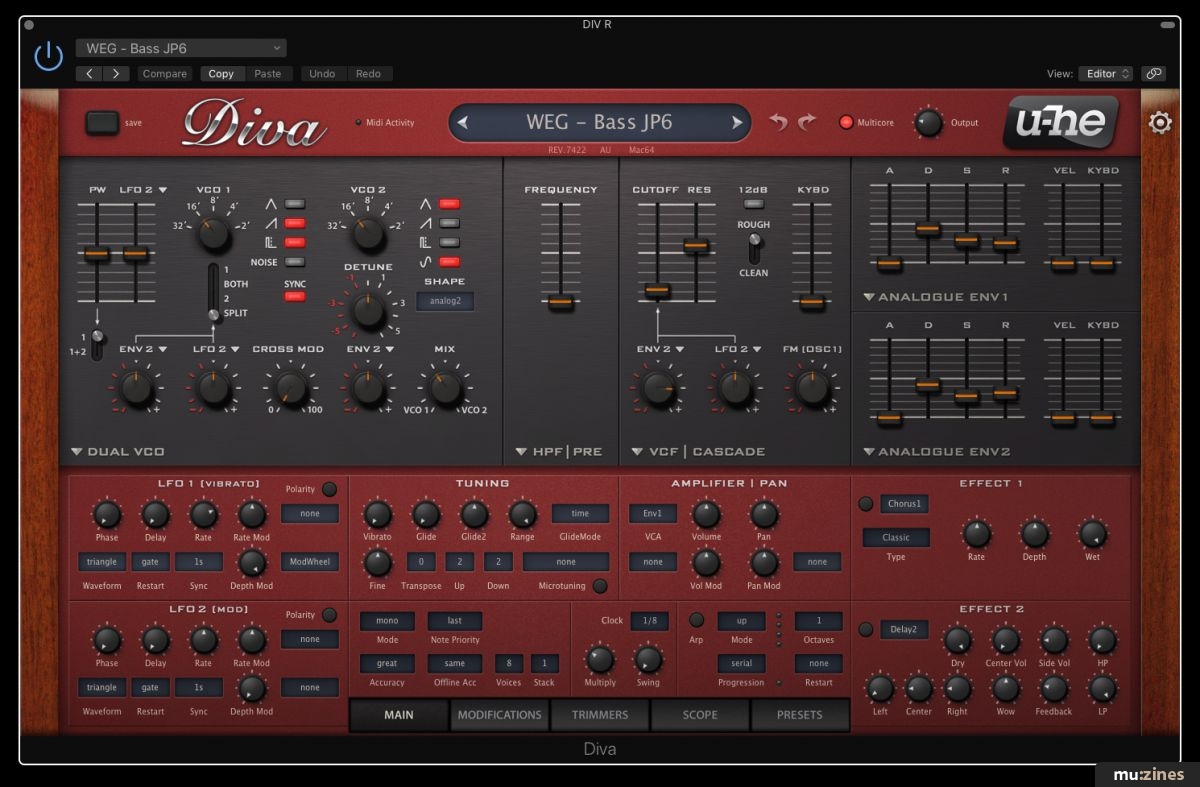Screen dimensions: 1200x787
Task: Click the Compare button
Action: [x=164, y=74]
